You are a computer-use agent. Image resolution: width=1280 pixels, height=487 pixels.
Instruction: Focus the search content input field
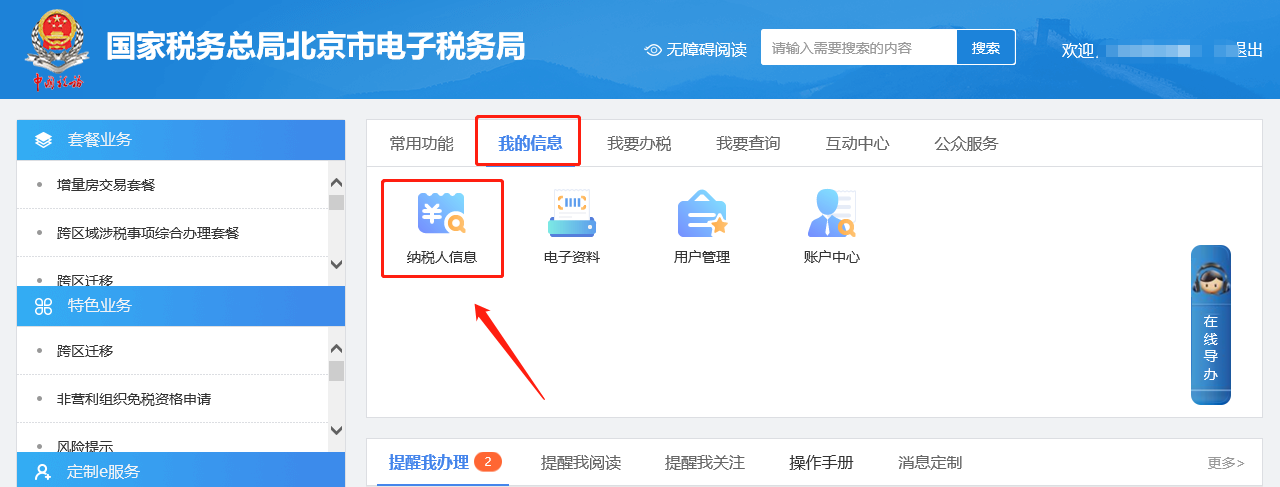859,47
